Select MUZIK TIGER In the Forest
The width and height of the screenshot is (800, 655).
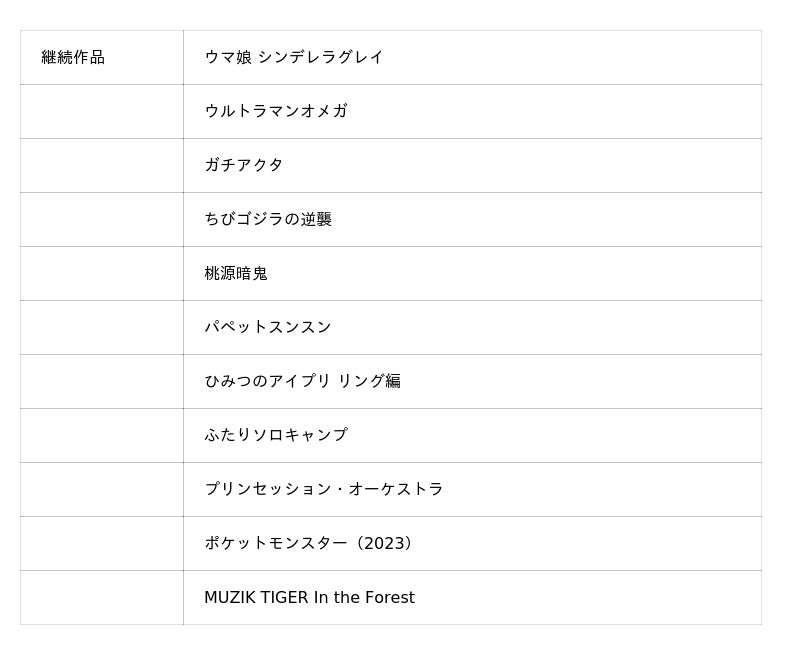[x=309, y=597]
